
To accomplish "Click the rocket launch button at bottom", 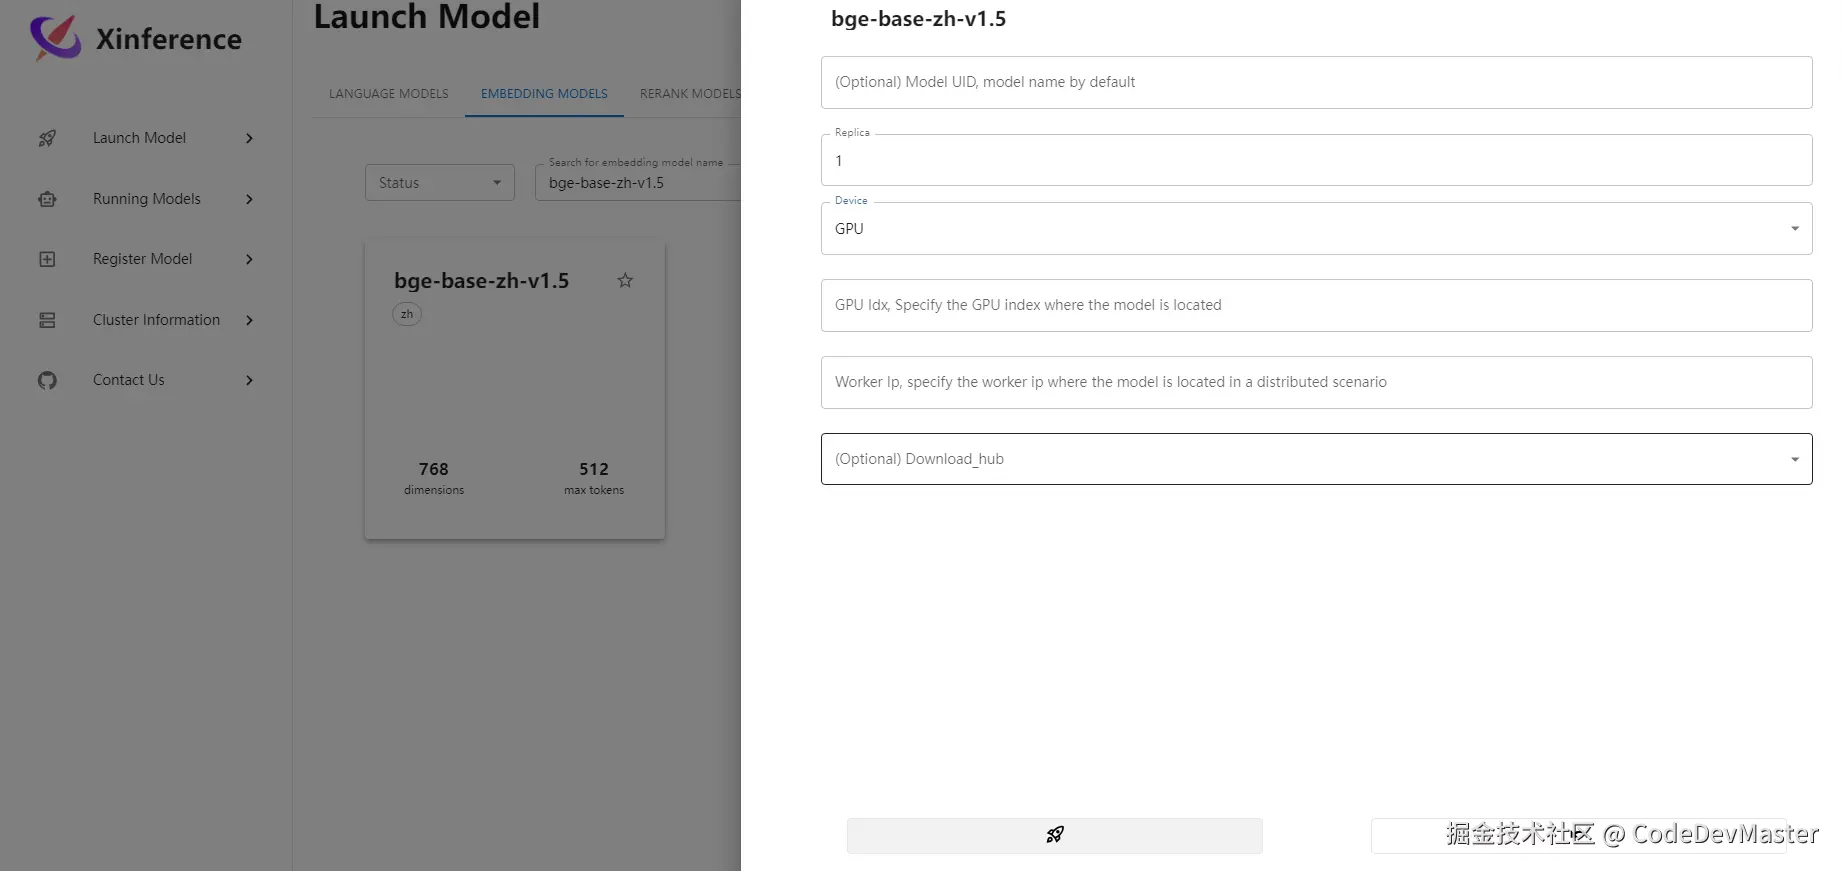I will 1054,835.
